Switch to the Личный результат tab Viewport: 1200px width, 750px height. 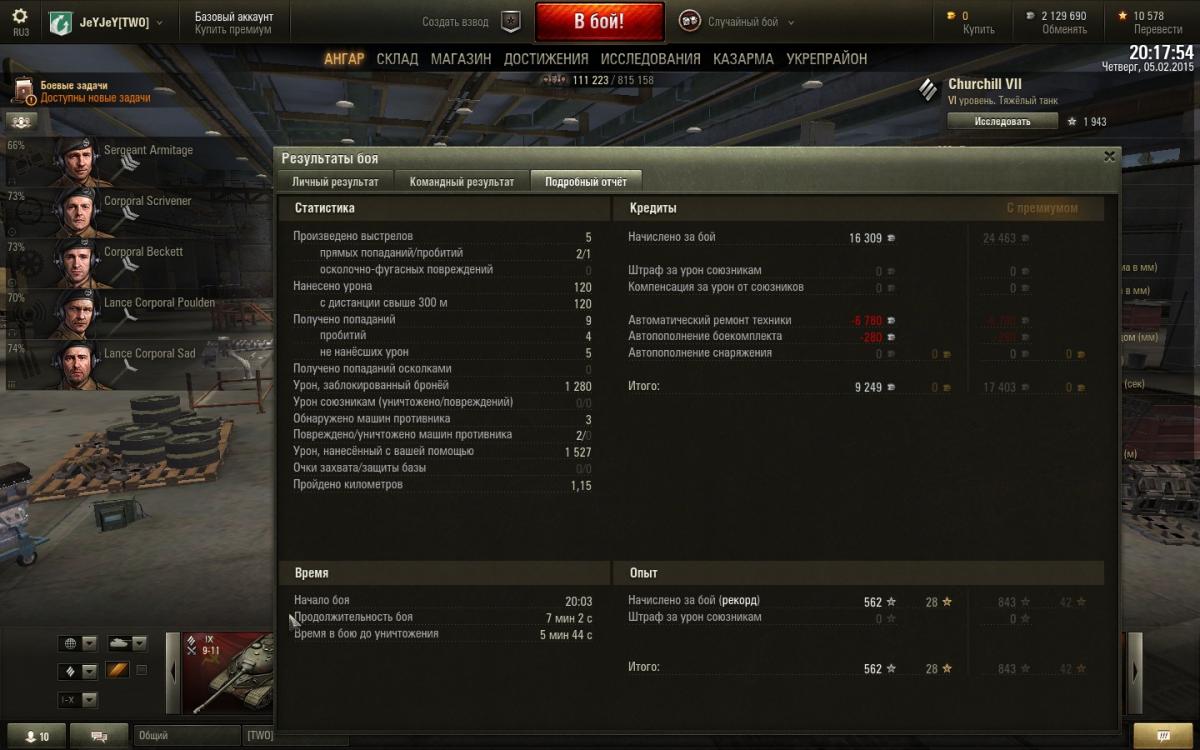[x=335, y=182]
